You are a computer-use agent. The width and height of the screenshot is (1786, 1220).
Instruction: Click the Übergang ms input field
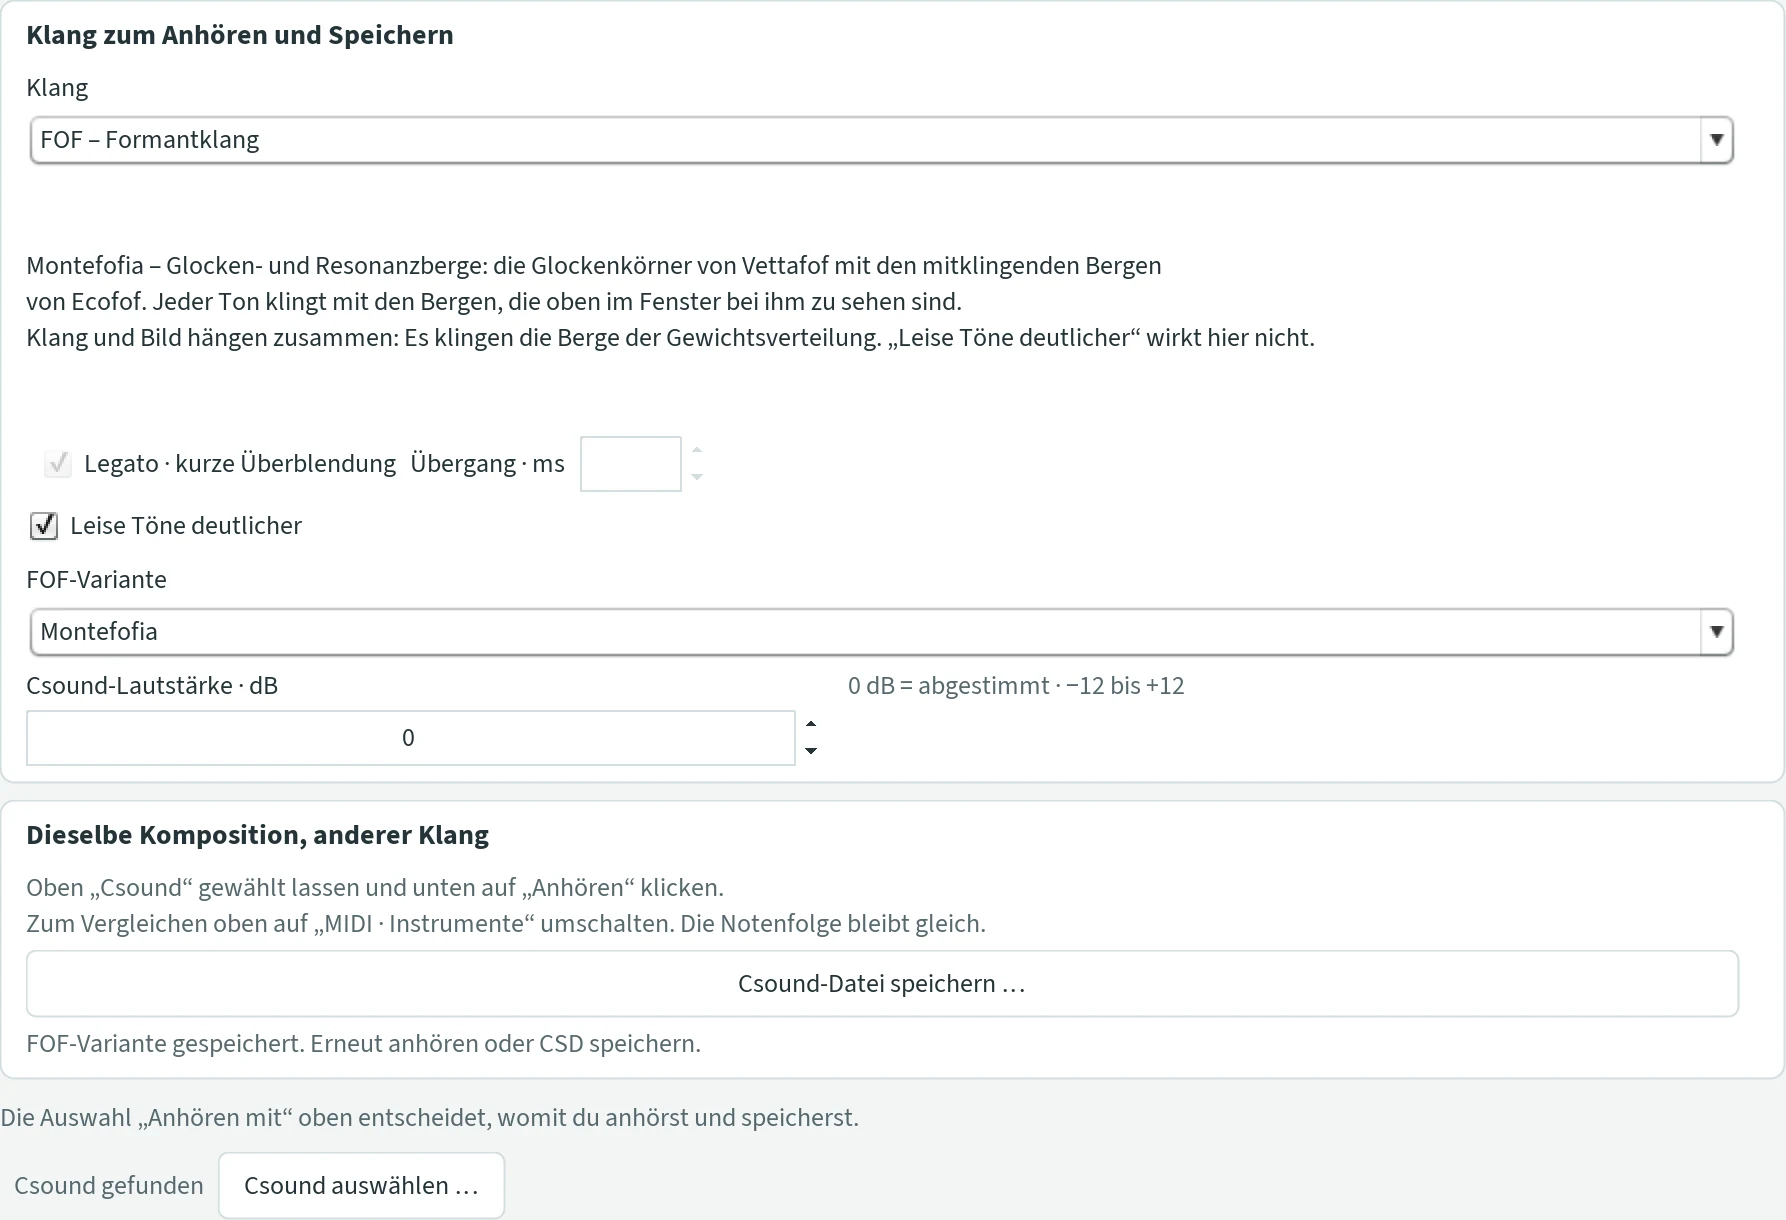pyautogui.click(x=631, y=464)
